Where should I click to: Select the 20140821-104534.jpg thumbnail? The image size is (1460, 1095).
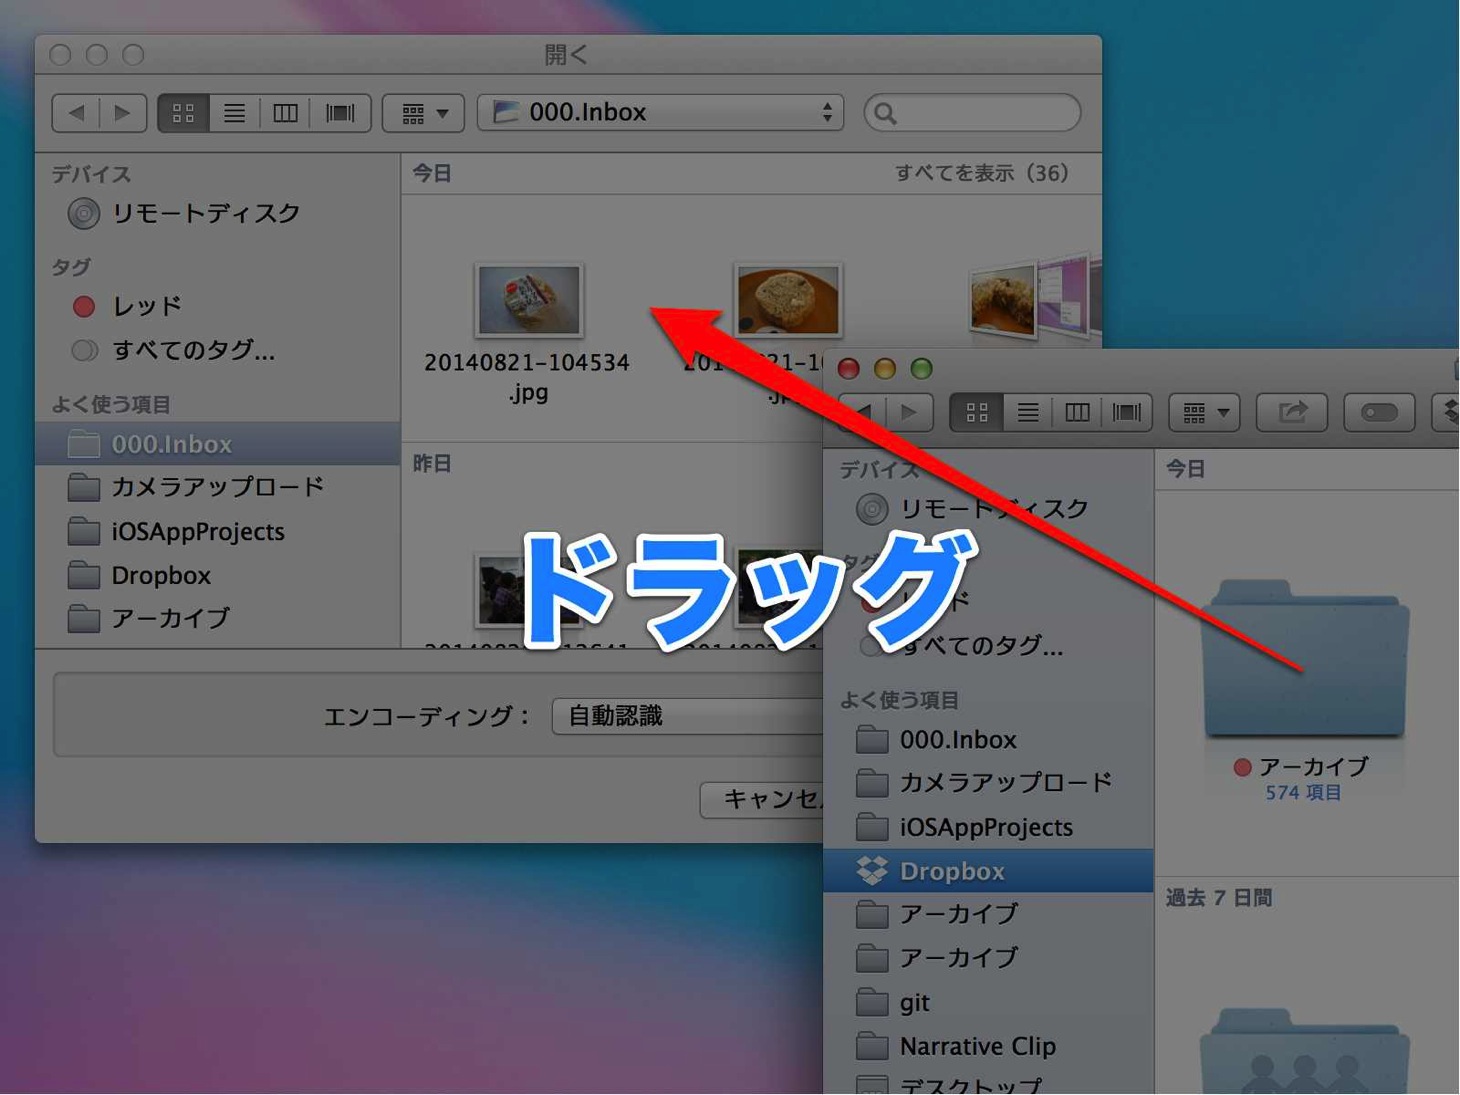[x=529, y=299]
